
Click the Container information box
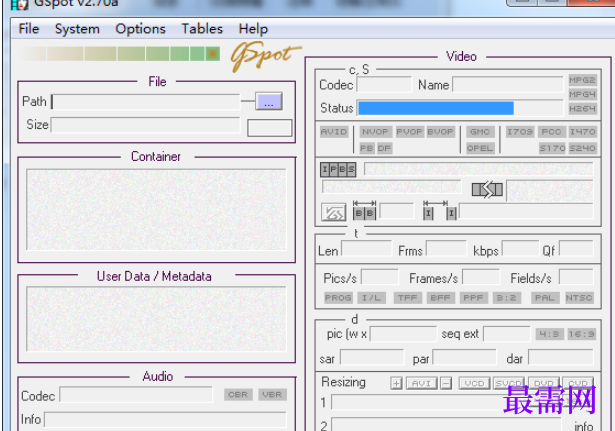pyautogui.click(x=156, y=209)
